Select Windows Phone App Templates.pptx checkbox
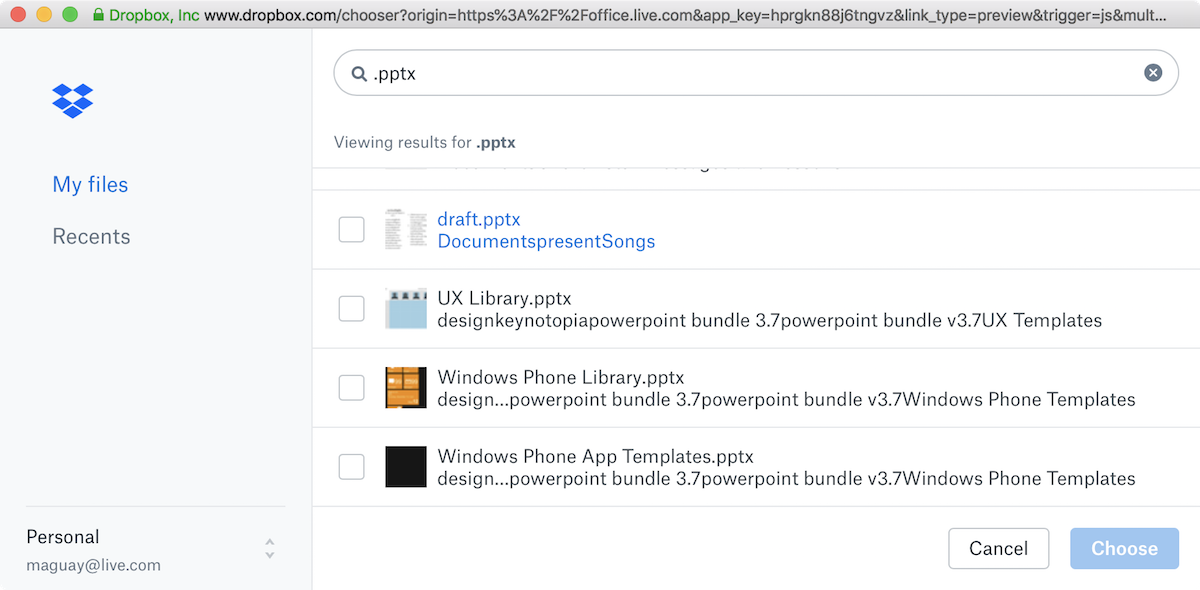The width and height of the screenshot is (1200, 590). [x=351, y=467]
